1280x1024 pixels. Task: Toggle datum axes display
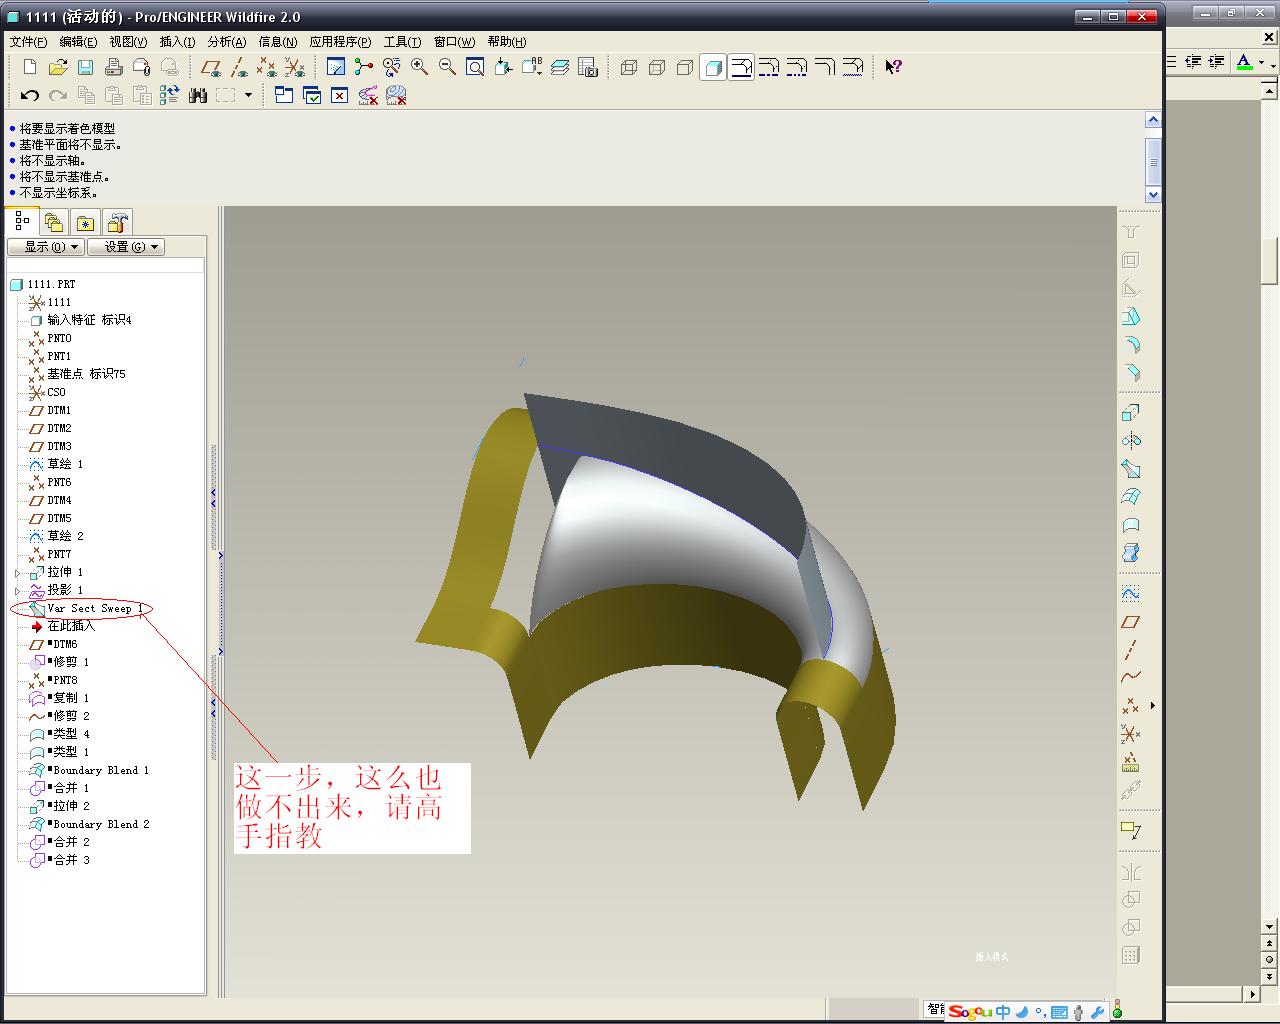(x=238, y=67)
